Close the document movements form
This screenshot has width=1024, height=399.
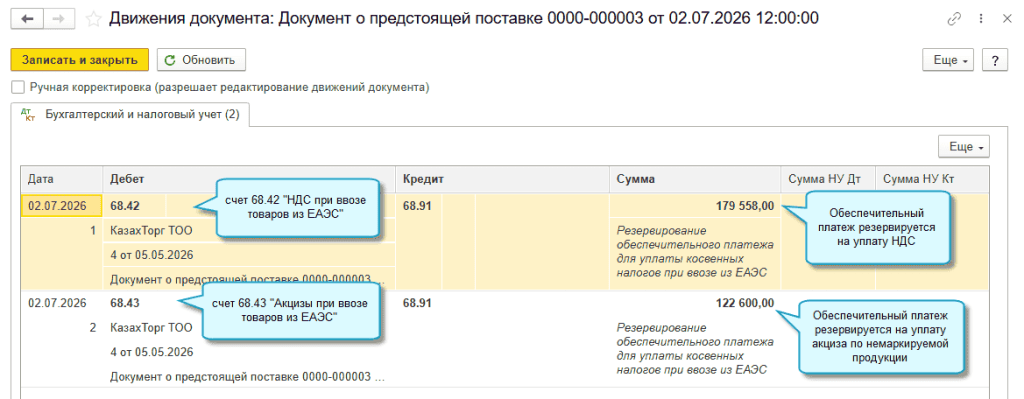1006,20
